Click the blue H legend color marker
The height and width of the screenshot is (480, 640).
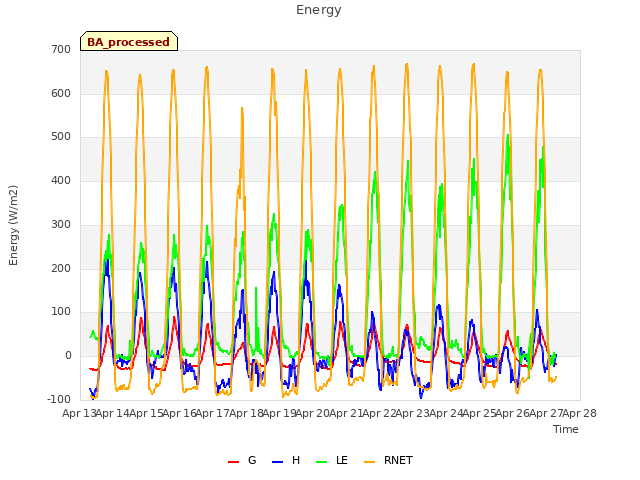tap(278, 462)
